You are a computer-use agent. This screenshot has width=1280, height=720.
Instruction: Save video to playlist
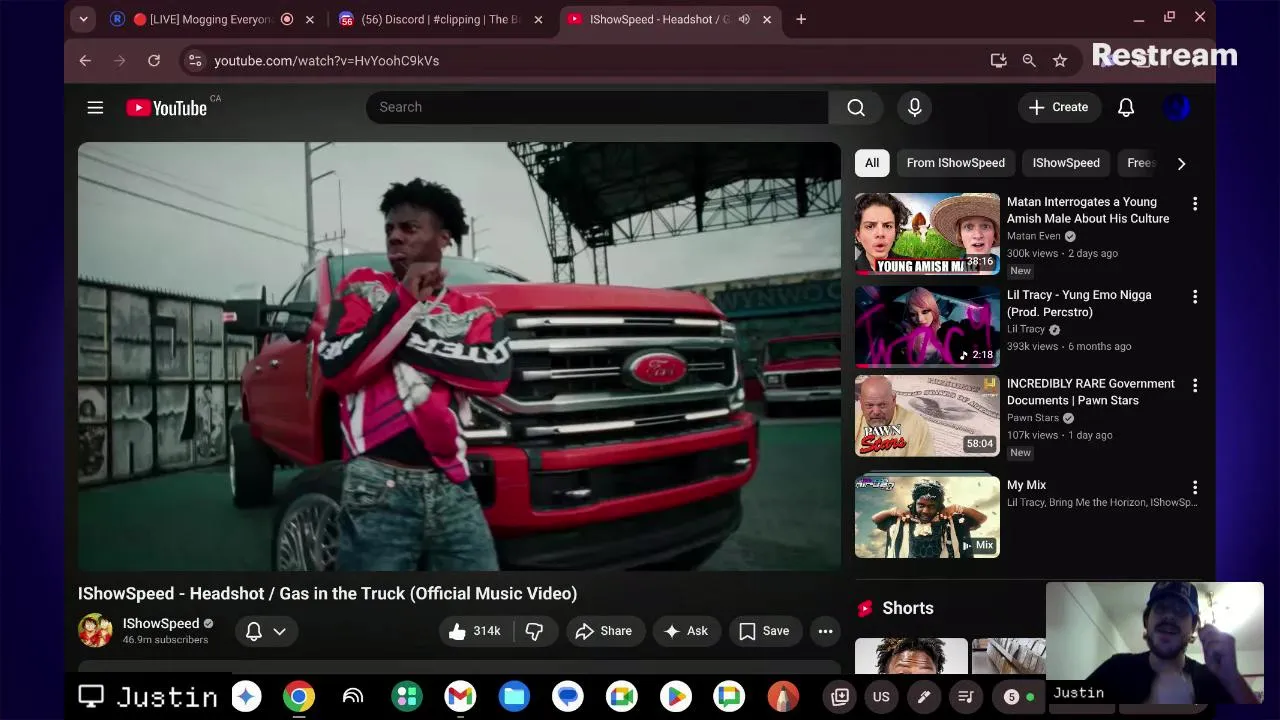(765, 631)
